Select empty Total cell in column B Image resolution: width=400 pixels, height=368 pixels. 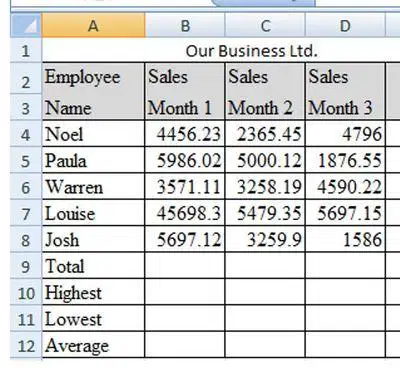[185, 266]
